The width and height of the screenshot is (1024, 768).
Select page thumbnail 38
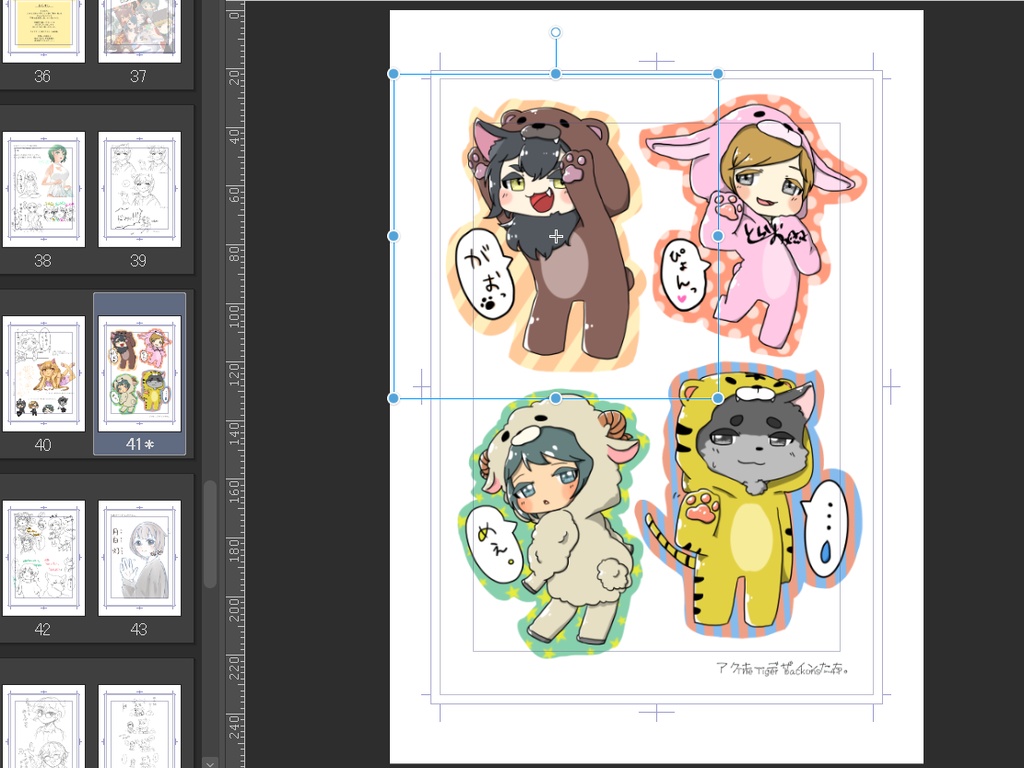point(44,189)
